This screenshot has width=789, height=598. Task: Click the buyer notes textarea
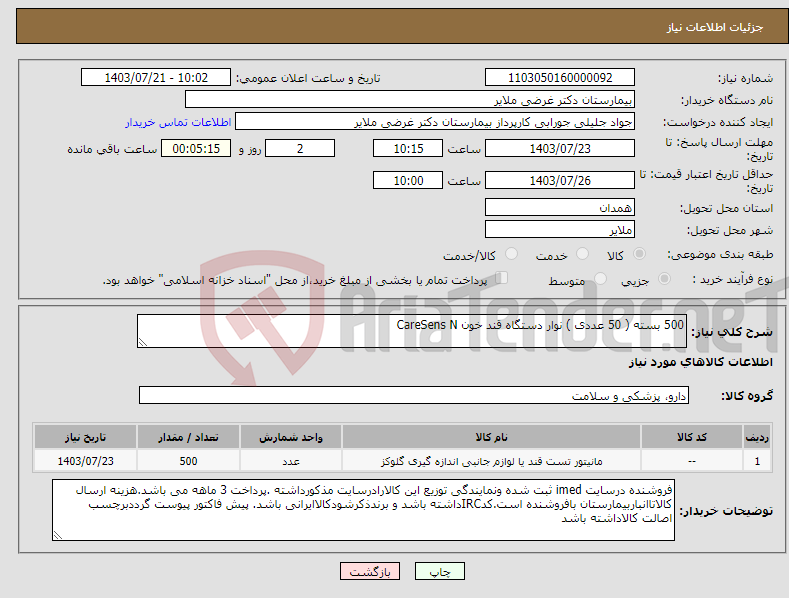click(363, 510)
